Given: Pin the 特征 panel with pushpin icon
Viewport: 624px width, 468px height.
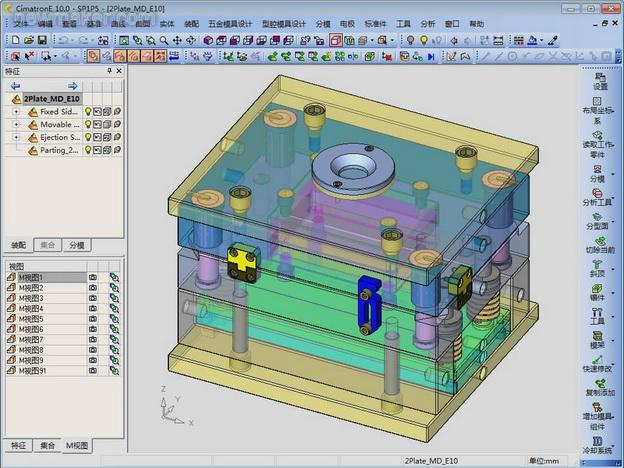Looking at the screenshot, I should [x=109, y=71].
